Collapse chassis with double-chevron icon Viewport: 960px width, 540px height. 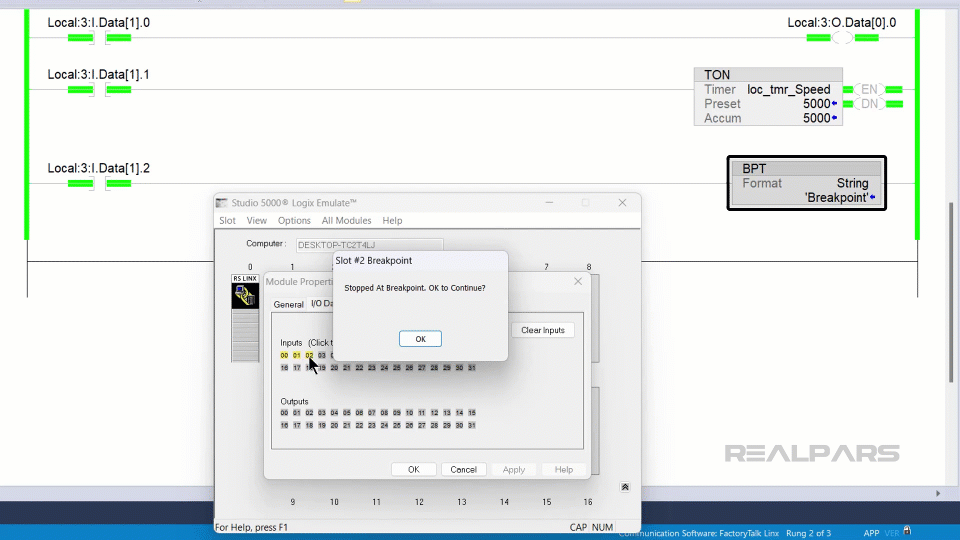[x=624, y=487]
